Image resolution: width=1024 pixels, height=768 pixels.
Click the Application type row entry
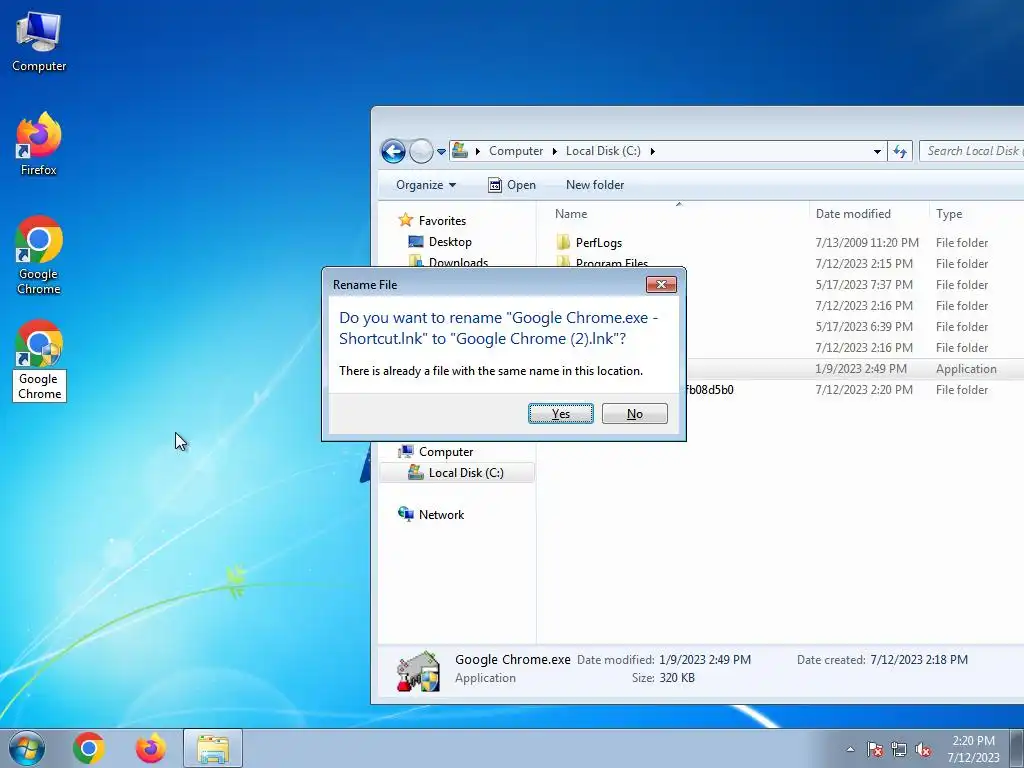pos(966,369)
